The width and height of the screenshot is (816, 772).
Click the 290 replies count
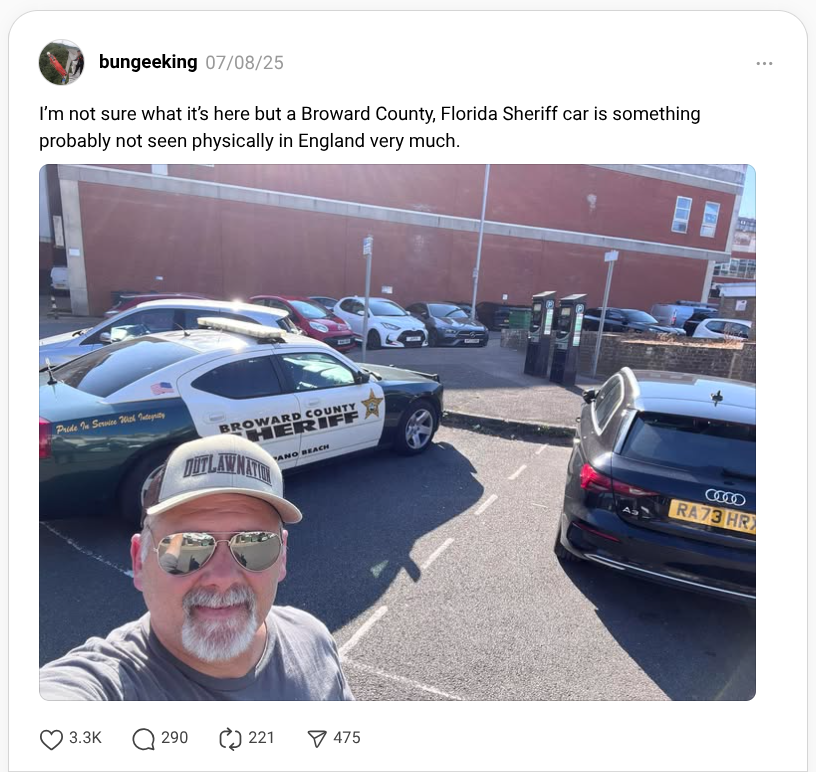(x=174, y=738)
